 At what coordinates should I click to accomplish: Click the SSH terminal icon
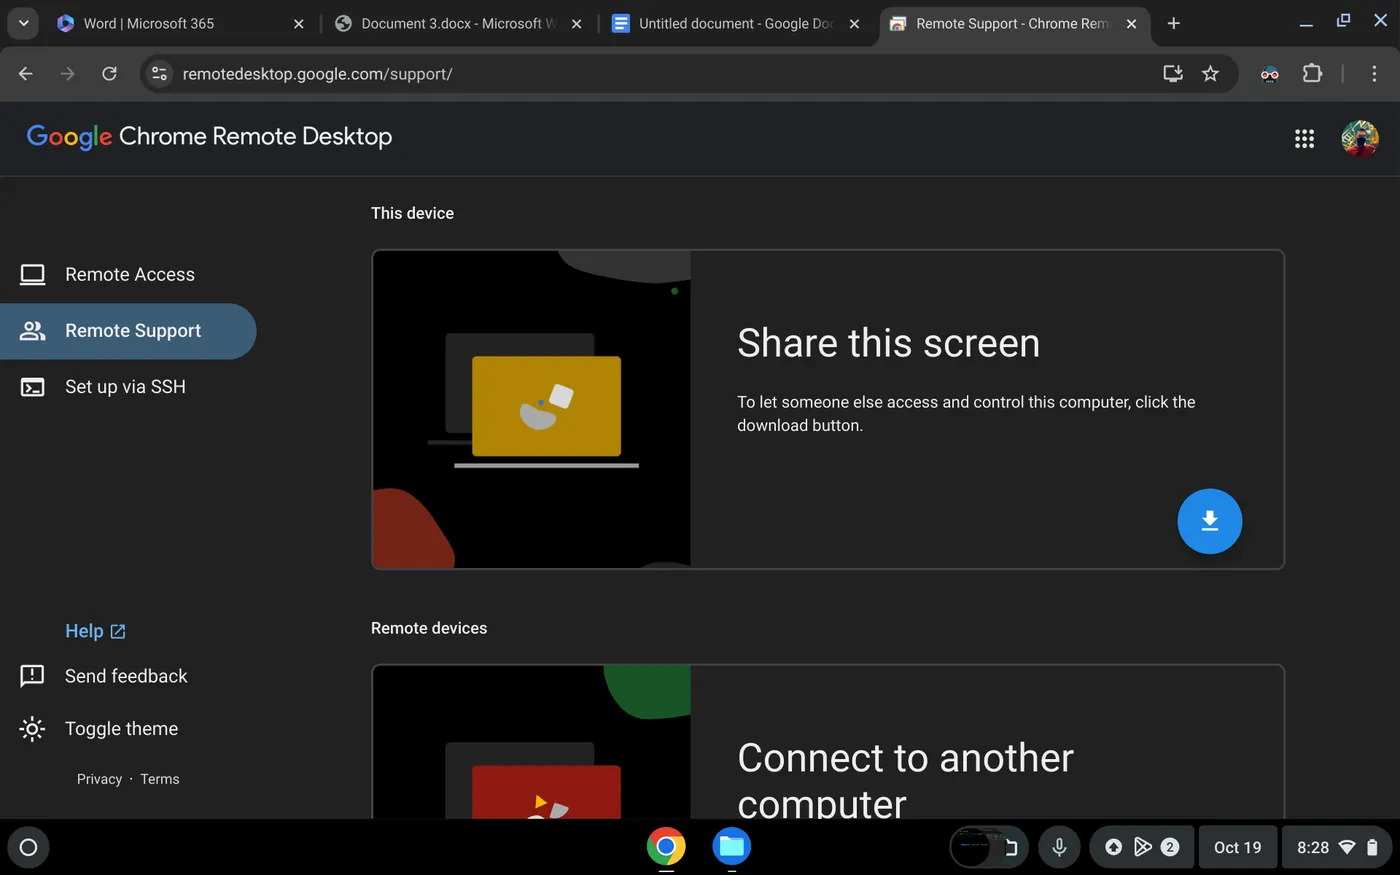33,387
